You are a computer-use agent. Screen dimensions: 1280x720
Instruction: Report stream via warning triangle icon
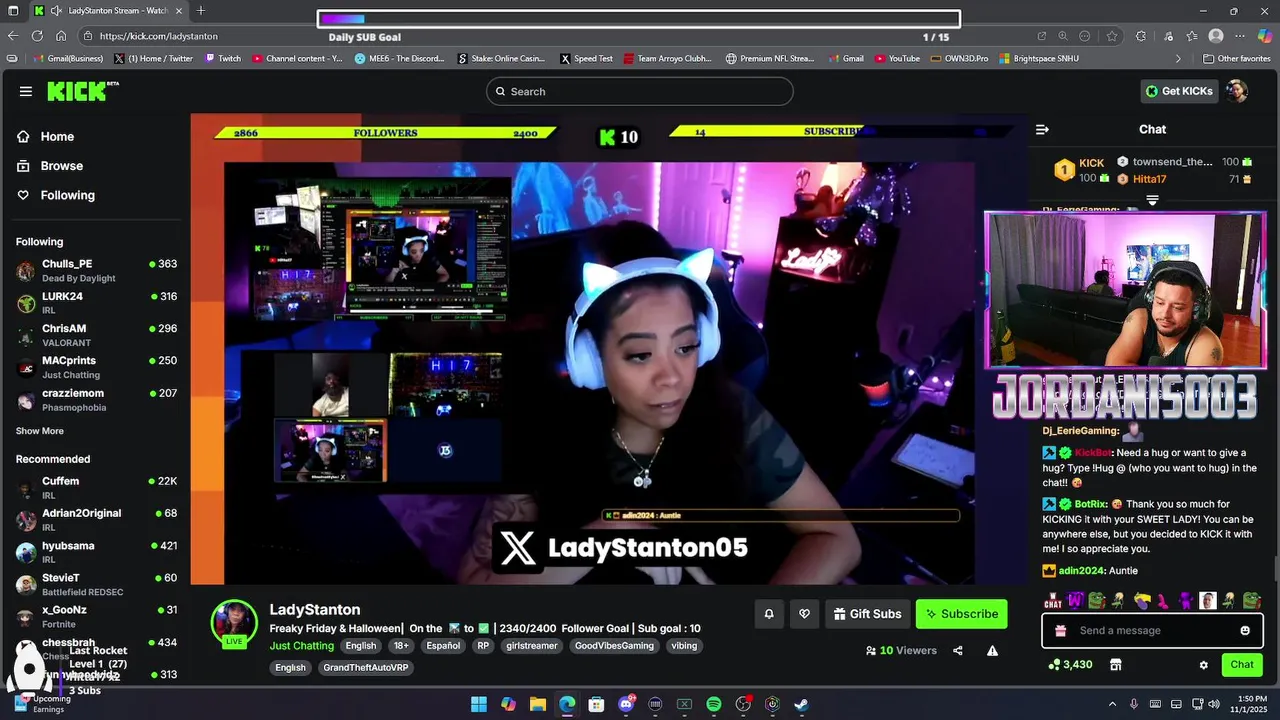[992, 651]
